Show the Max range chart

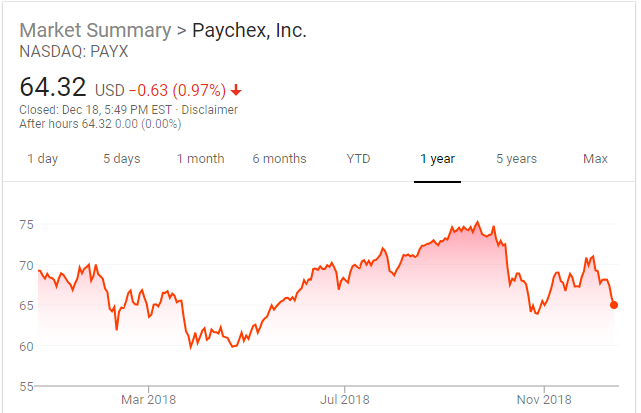[x=595, y=159]
